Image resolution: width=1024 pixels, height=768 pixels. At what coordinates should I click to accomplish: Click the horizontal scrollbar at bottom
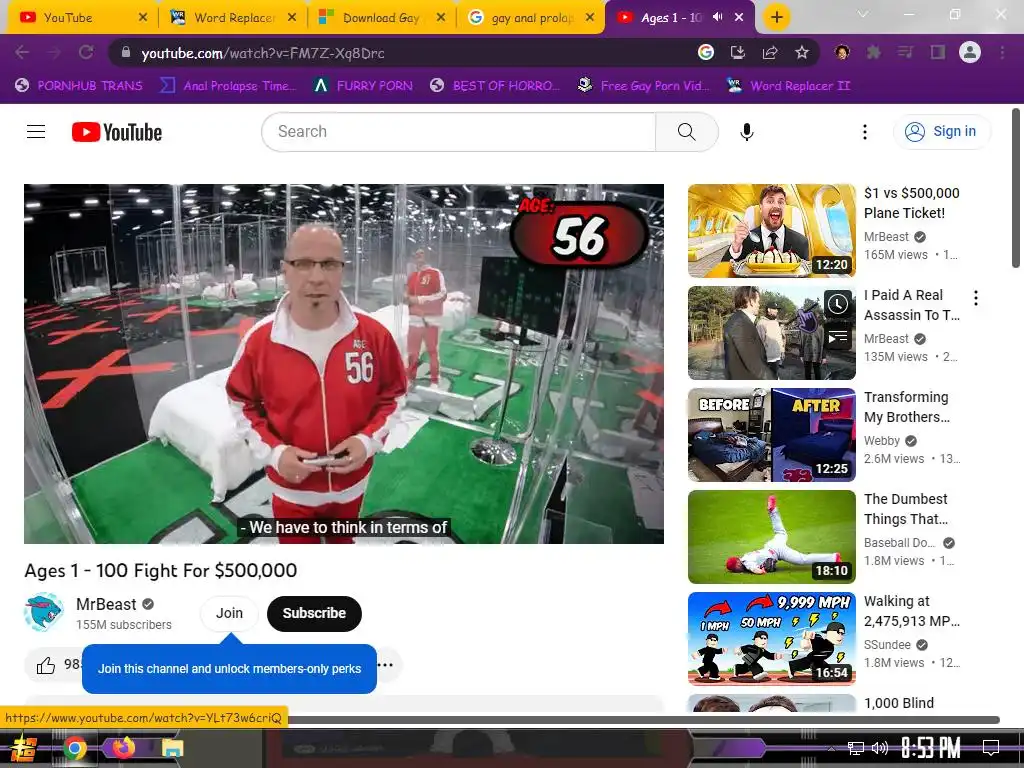pyautogui.click(x=643, y=720)
